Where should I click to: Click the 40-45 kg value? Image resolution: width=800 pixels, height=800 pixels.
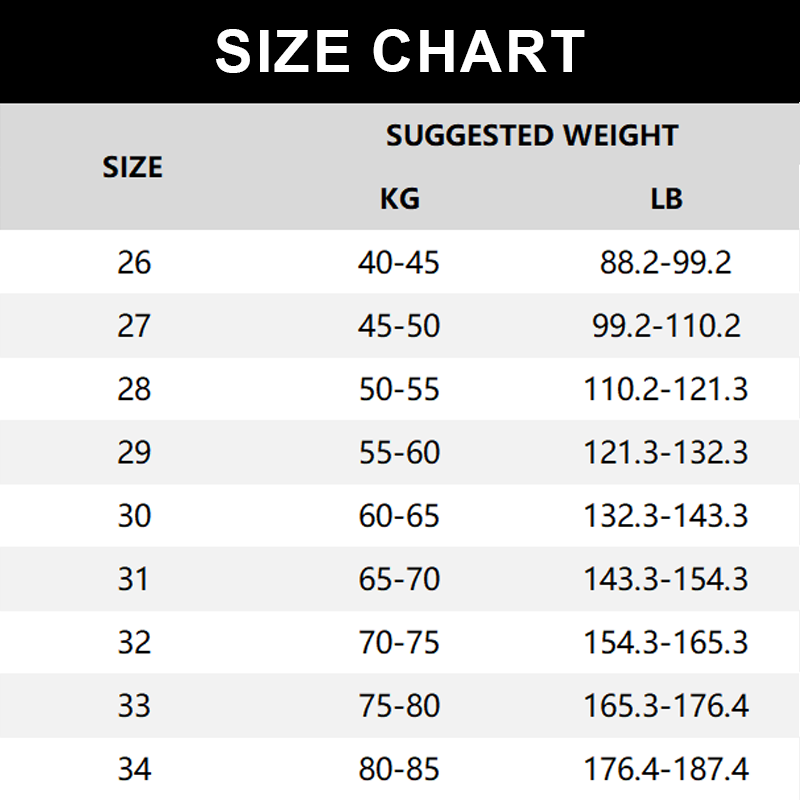(399, 262)
